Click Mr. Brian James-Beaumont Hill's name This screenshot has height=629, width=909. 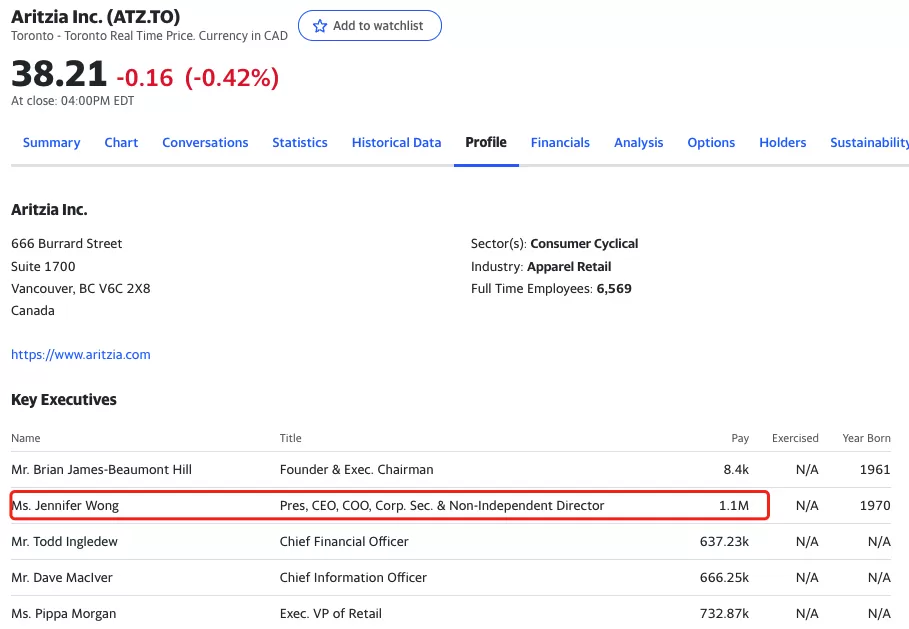[101, 470]
